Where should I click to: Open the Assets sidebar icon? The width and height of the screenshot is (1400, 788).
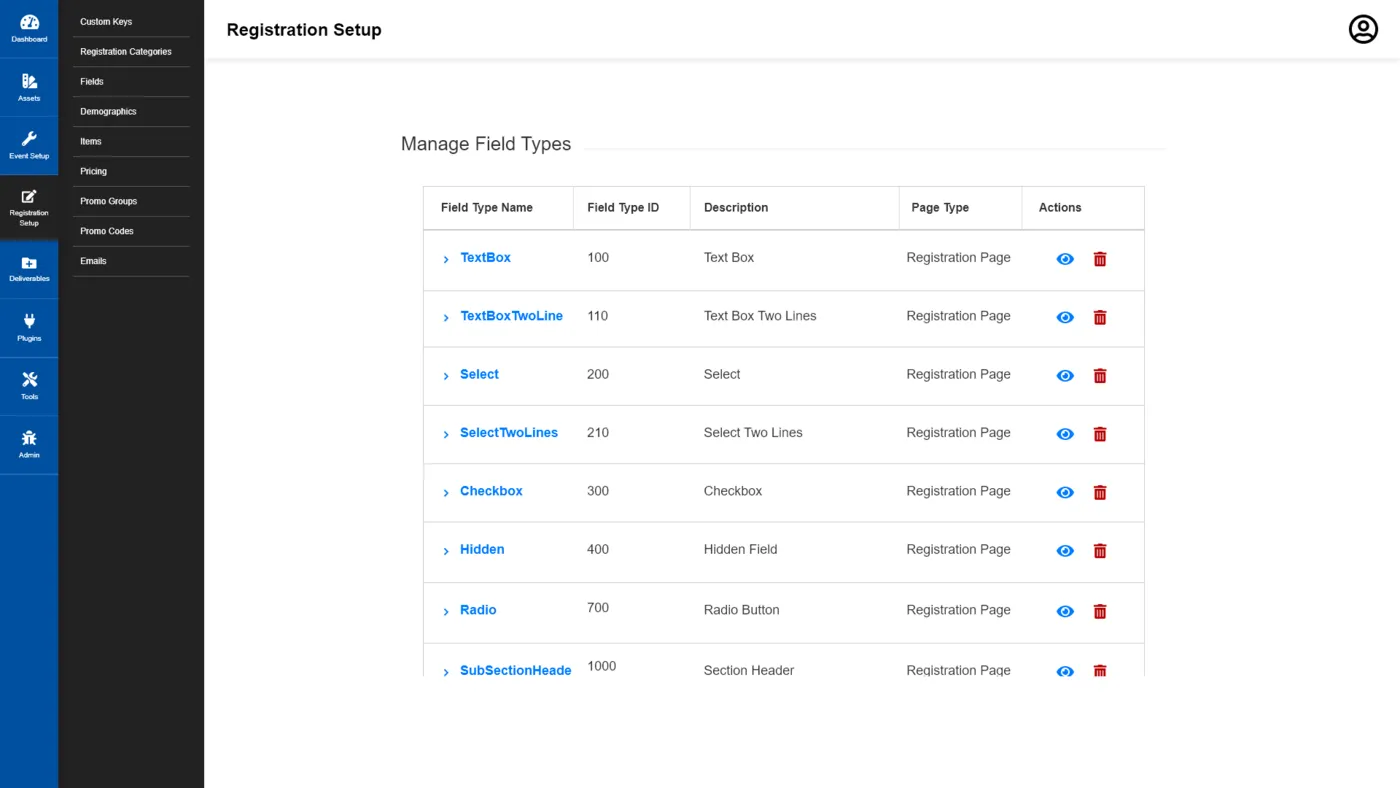pos(29,81)
